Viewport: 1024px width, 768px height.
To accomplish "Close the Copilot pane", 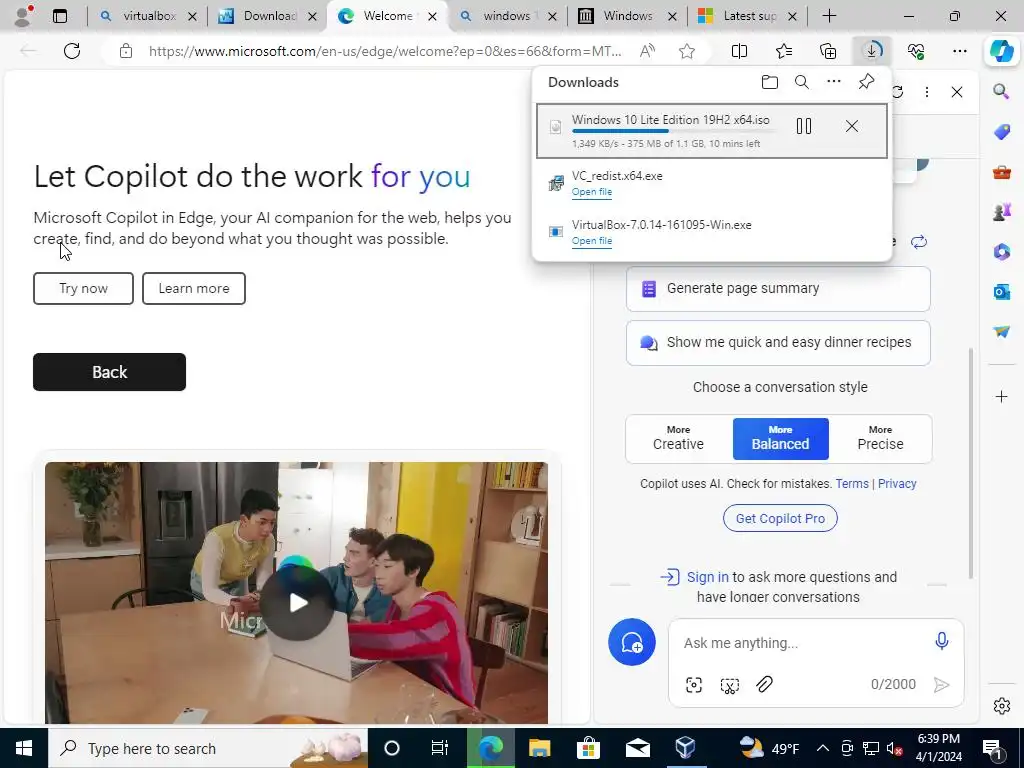I will [x=957, y=92].
